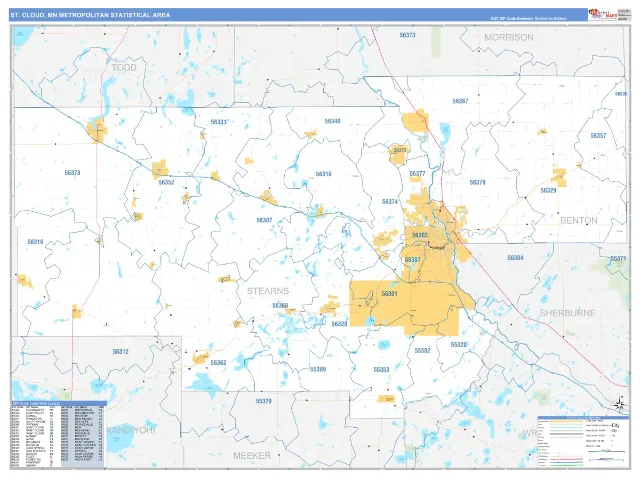
Task: Select the BENTON county label
Action: [x=579, y=220]
